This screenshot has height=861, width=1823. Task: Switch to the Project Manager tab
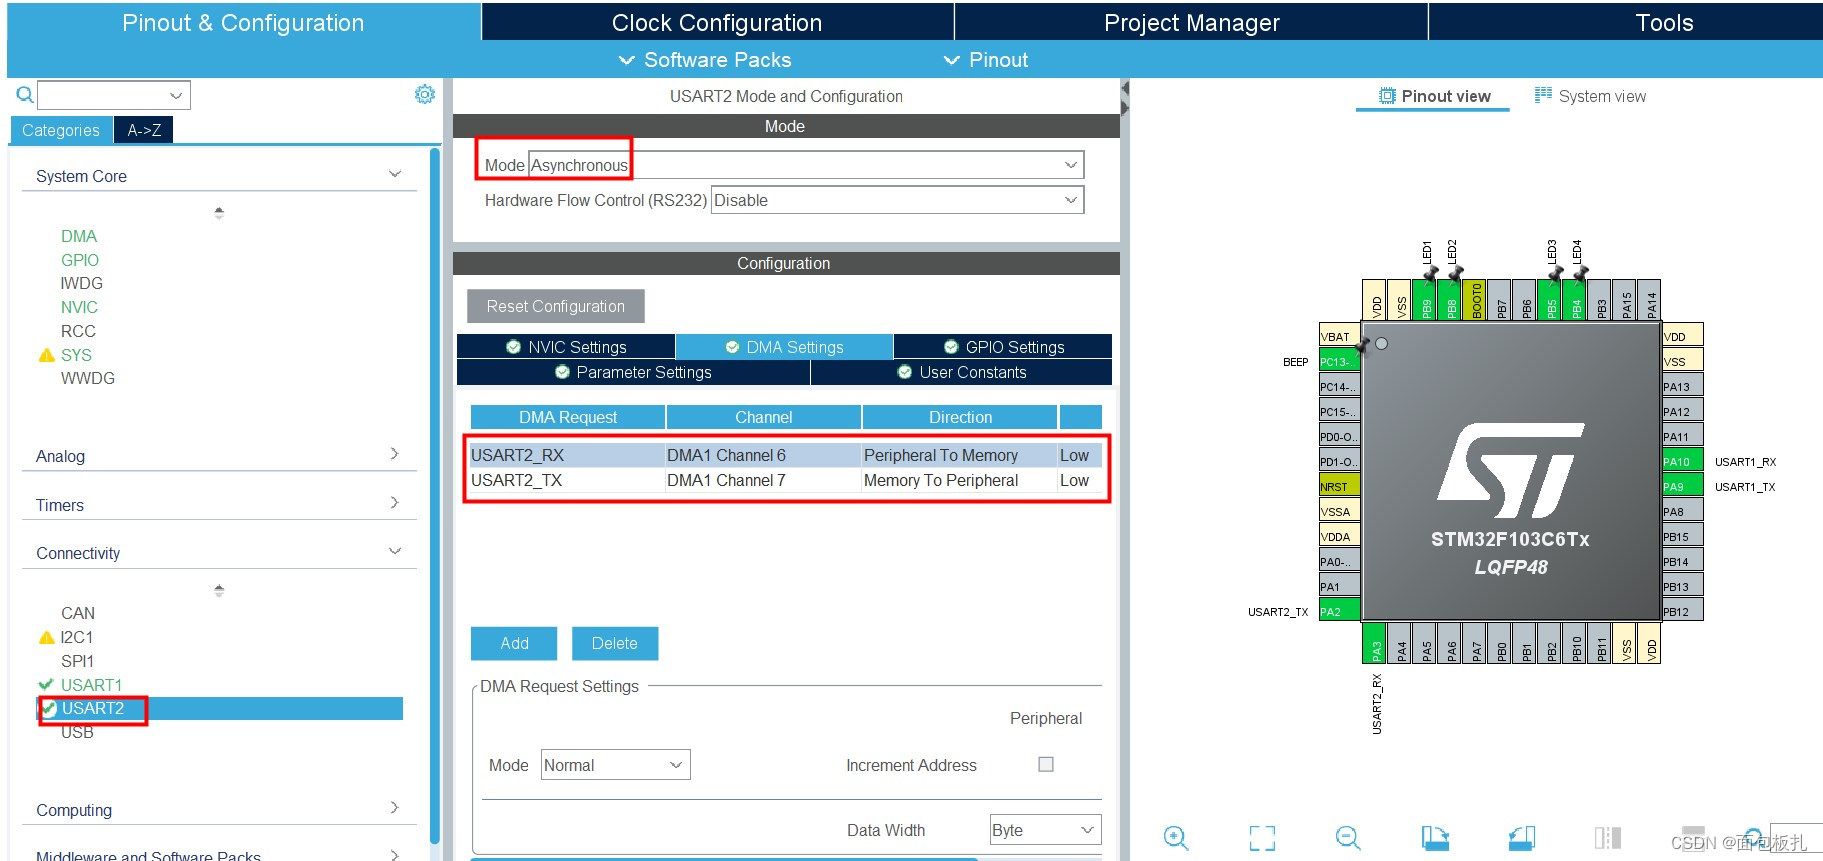pos(1191,22)
